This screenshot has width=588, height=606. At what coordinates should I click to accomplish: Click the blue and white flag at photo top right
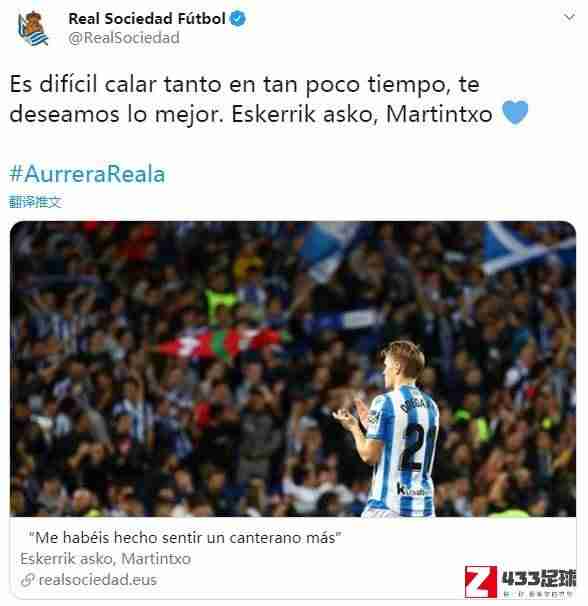click(528, 245)
